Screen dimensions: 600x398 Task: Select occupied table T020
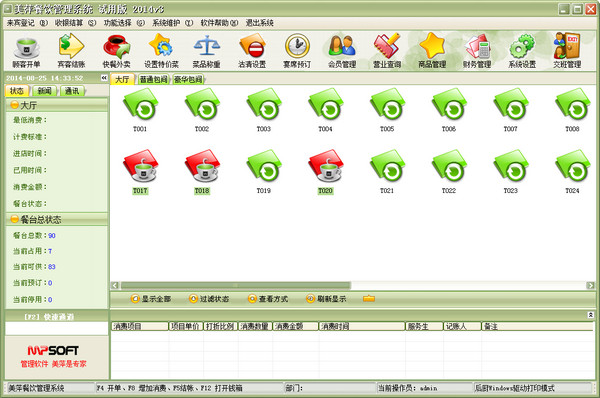click(326, 172)
